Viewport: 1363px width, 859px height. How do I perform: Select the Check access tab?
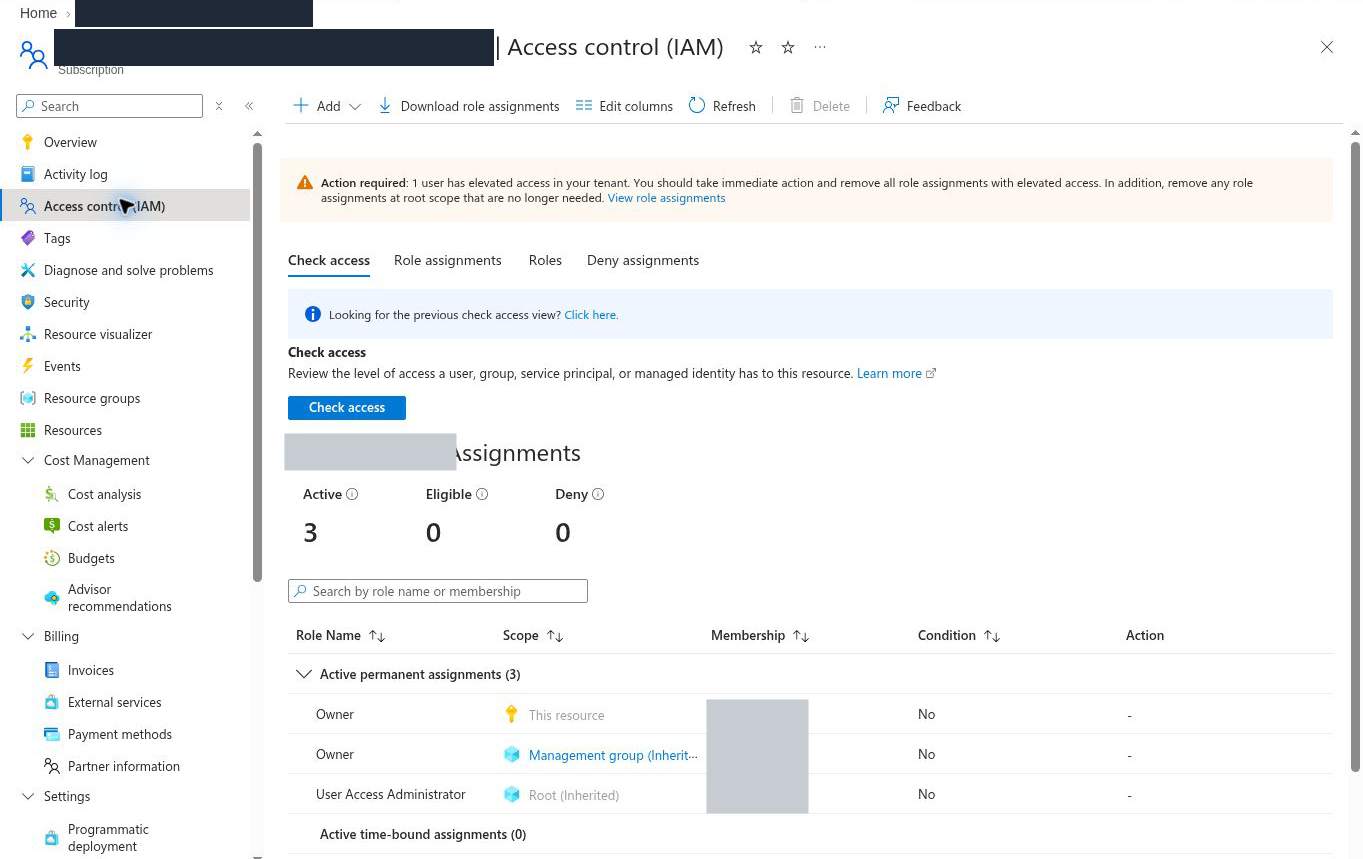(329, 260)
